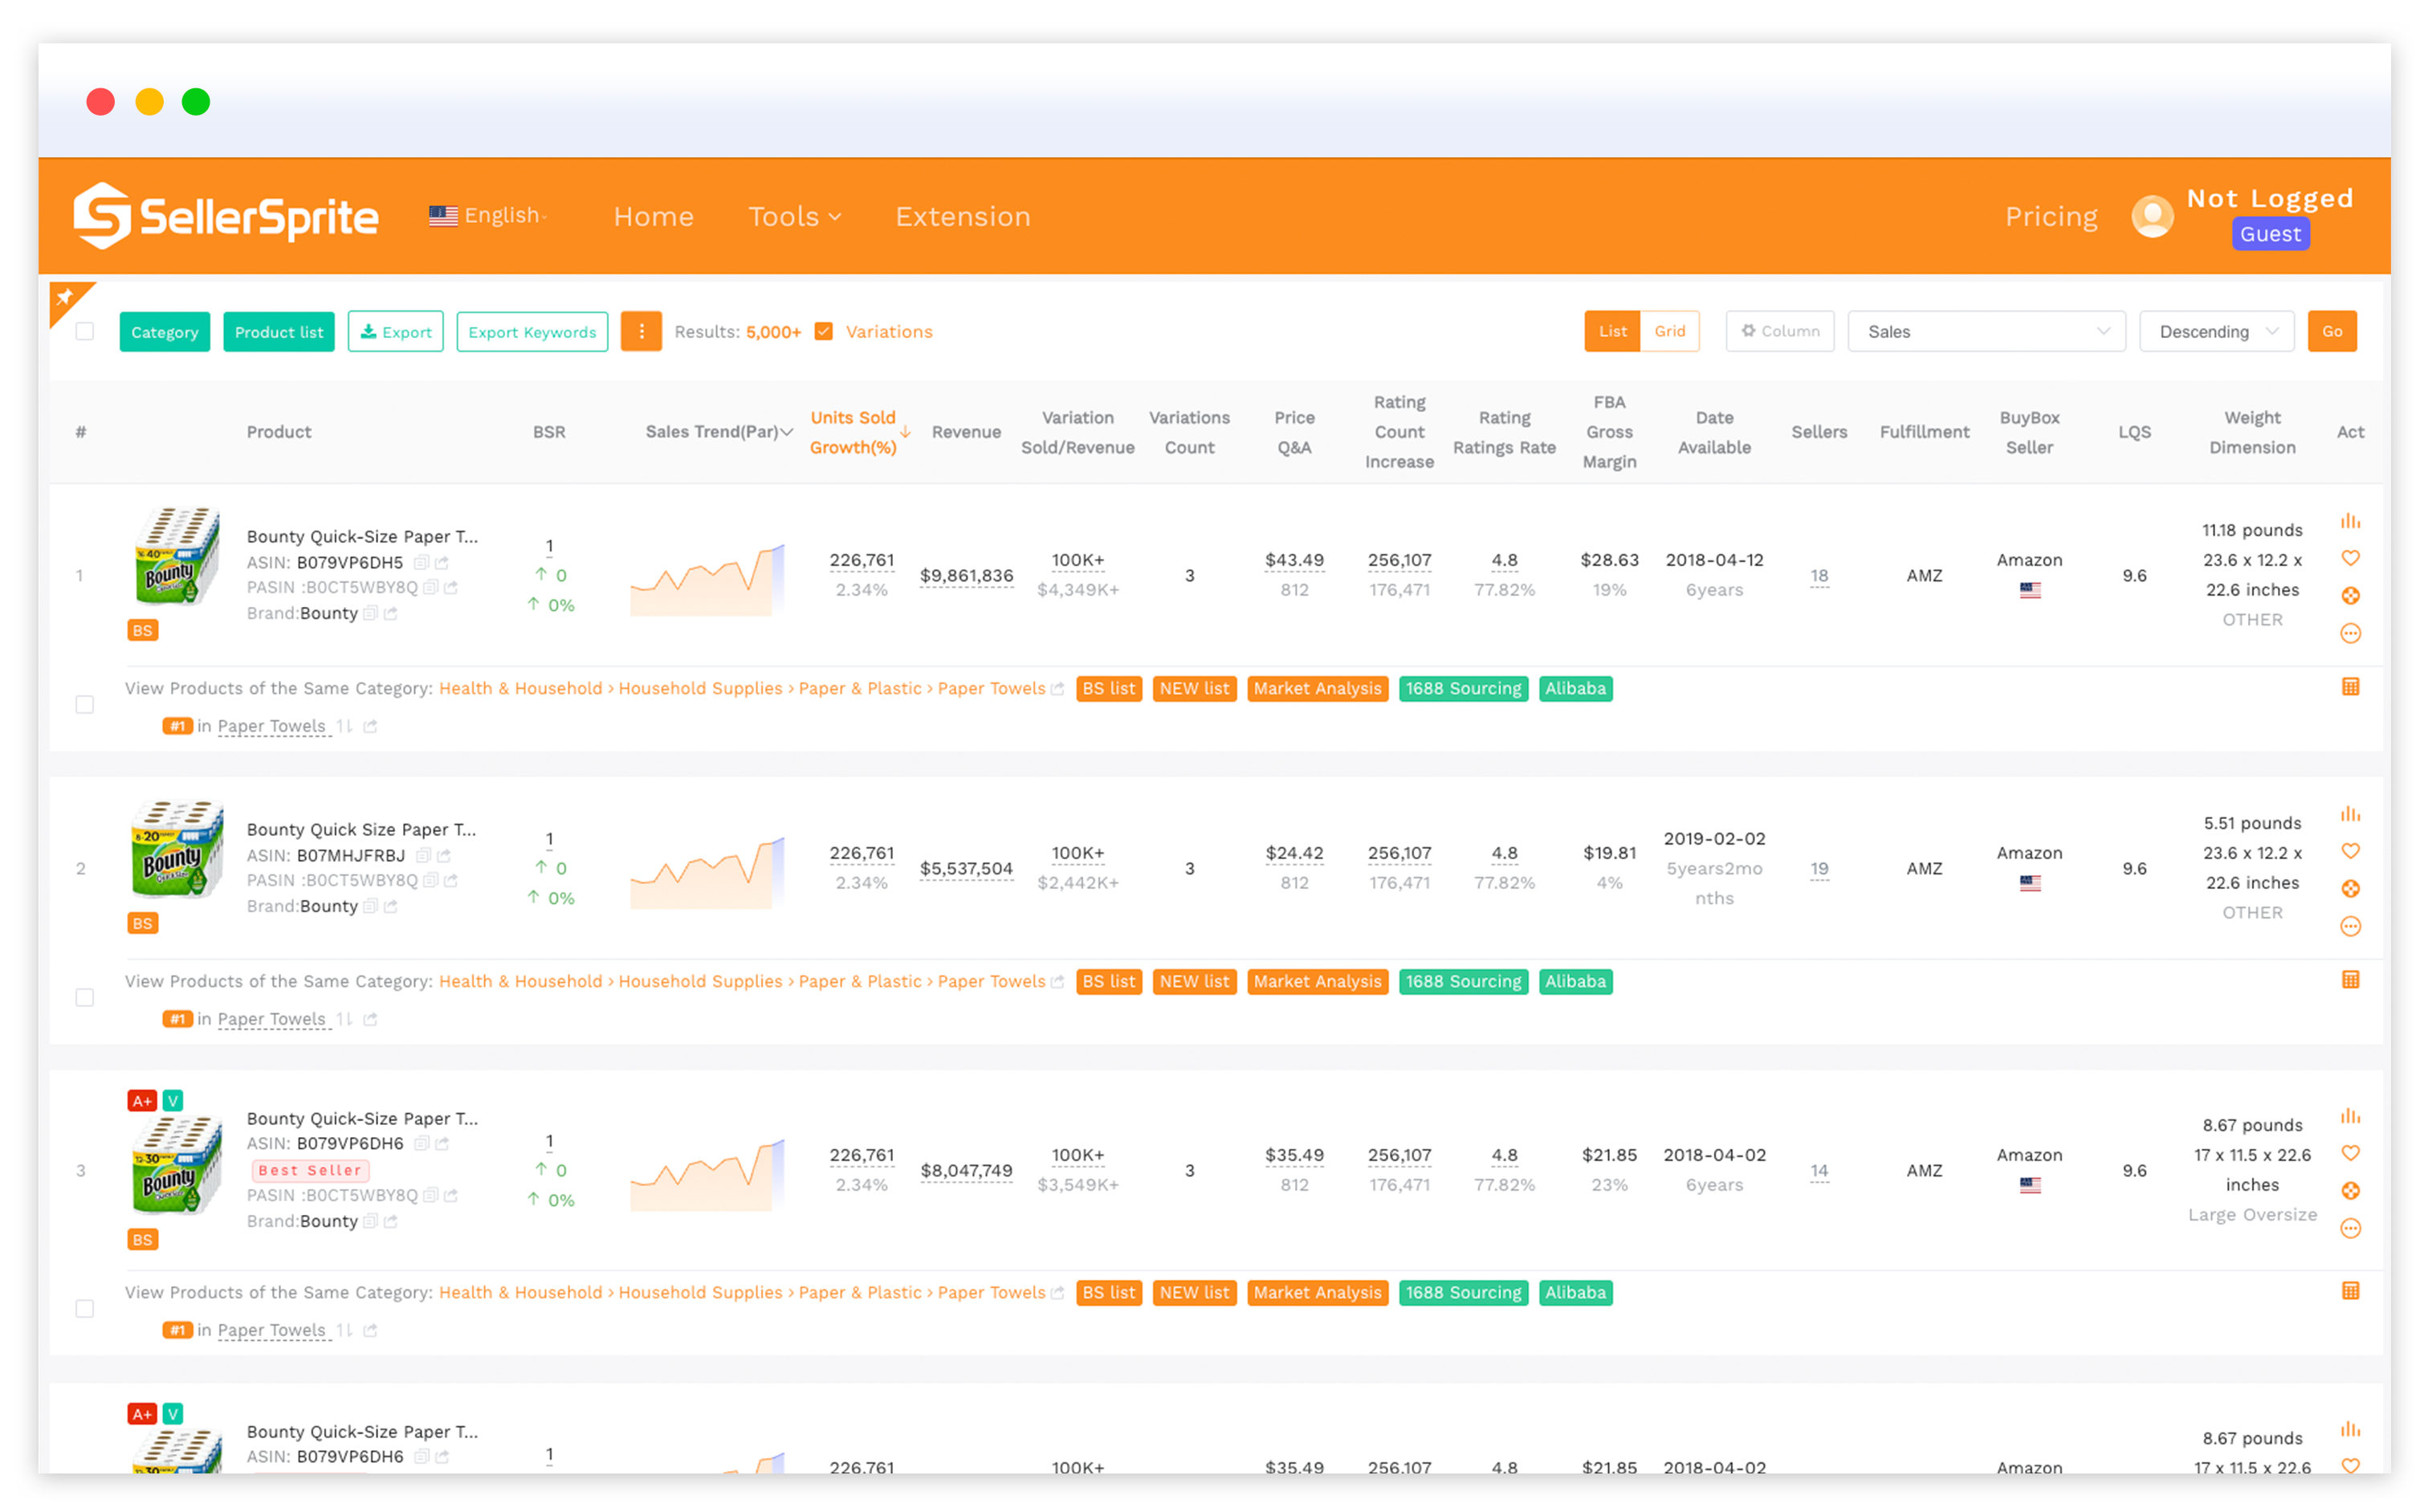Sort by Units Sold column header

coord(853,432)
